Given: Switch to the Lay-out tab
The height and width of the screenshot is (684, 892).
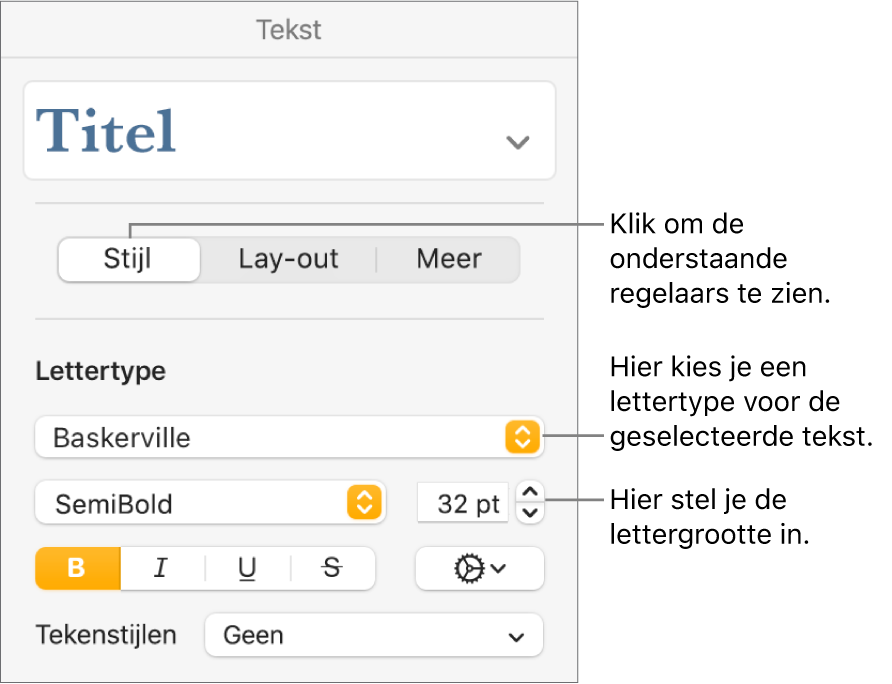Looking at the screenshot, I should pyautogui.click(x=288, y=259).
